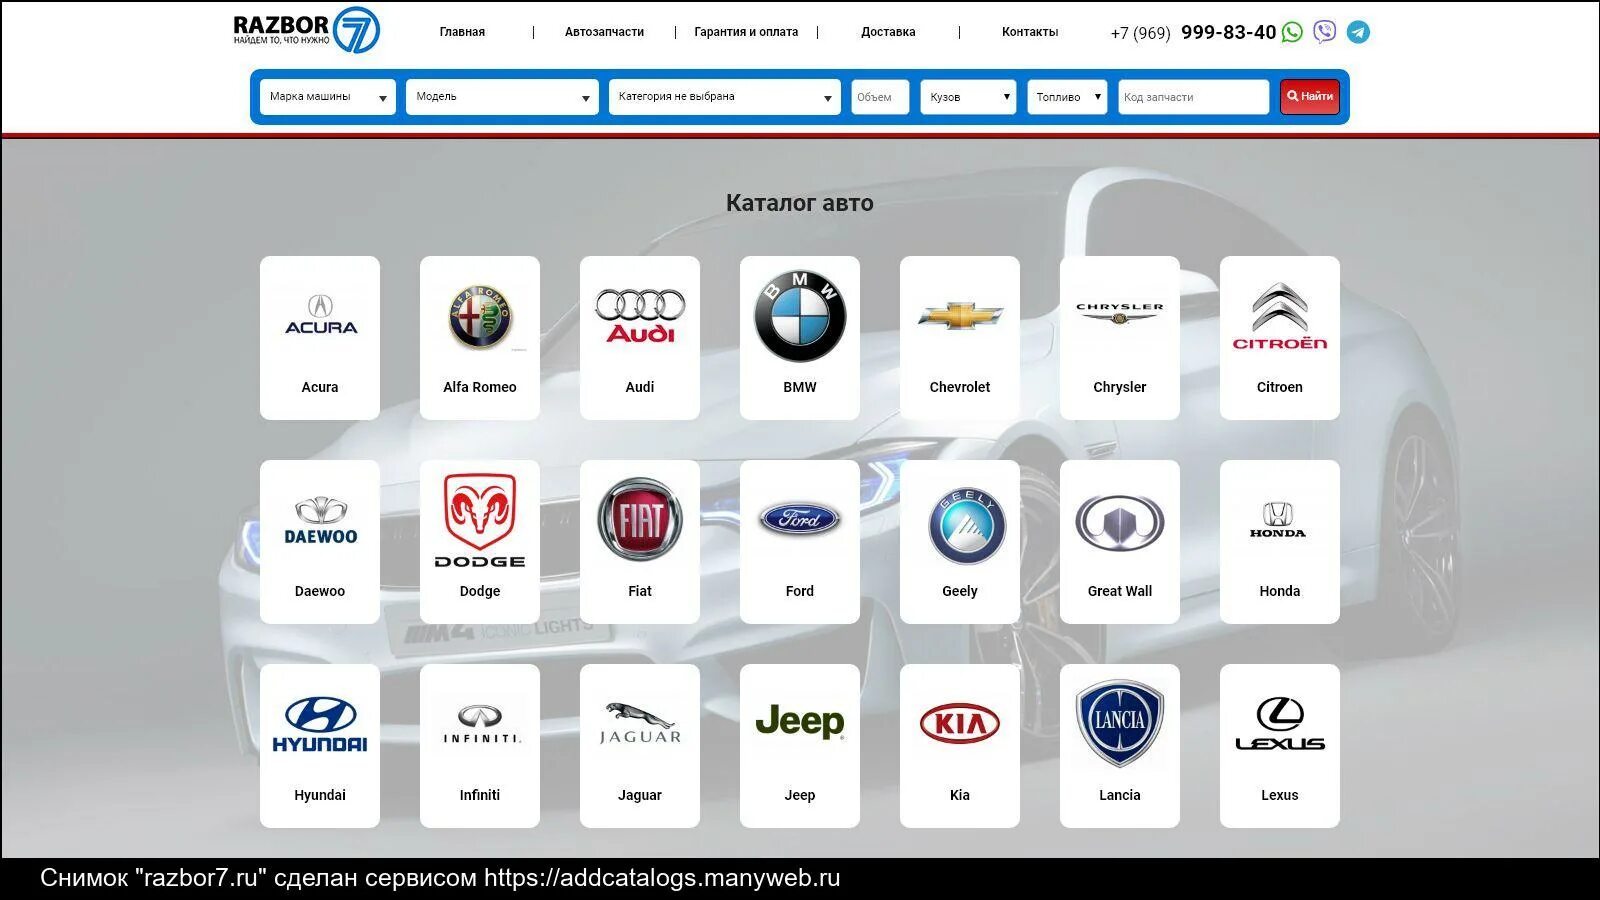Viewport: 1600px width, 900px height.
Task: Select the green Jeep logo
Action: coord(800,721)
